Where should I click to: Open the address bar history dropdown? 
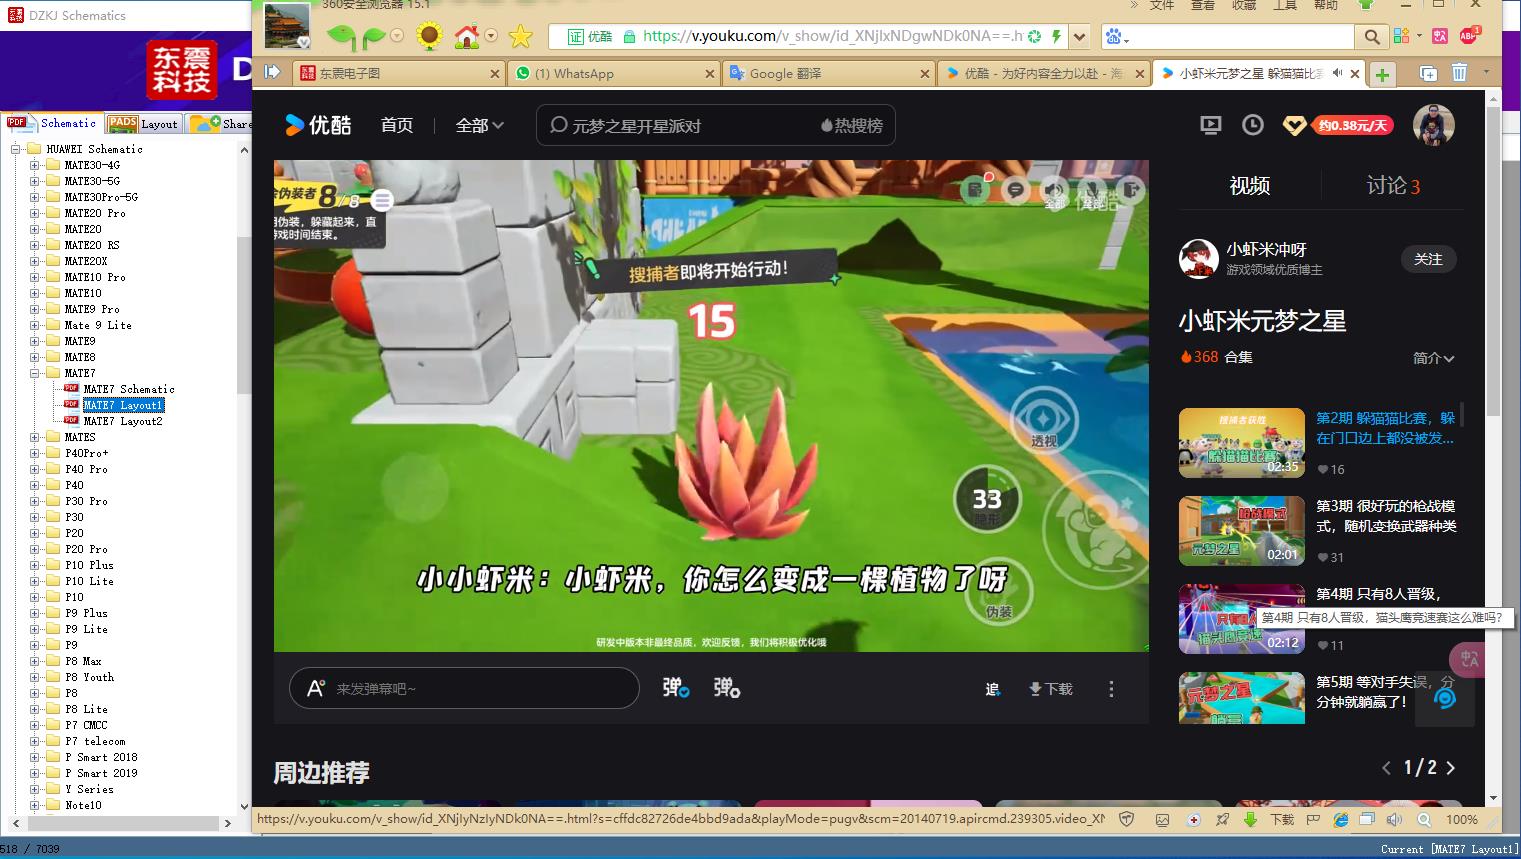[x=1079, y=37]
